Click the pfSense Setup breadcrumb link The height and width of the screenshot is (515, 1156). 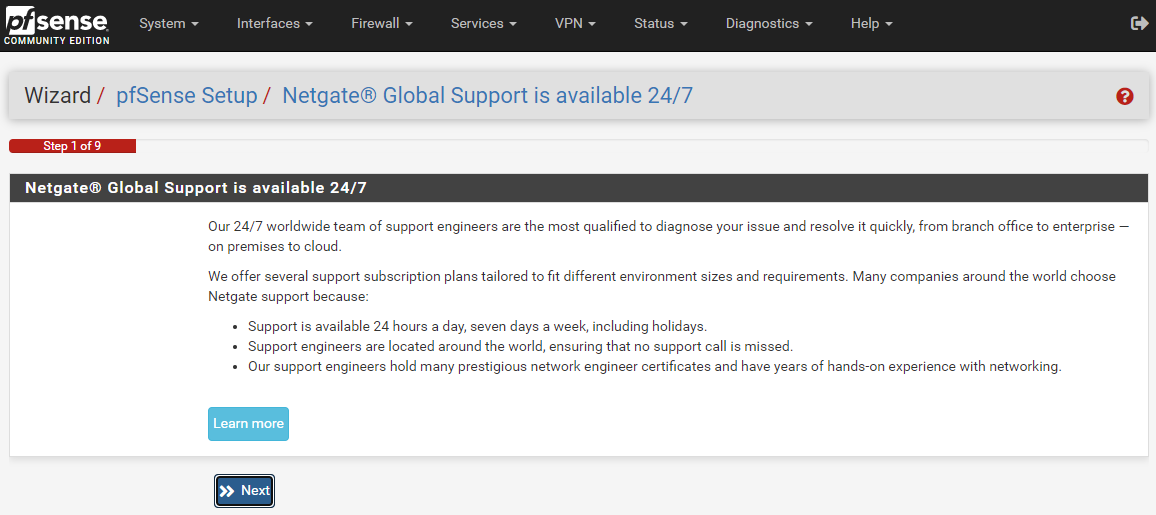coord(187,96)
